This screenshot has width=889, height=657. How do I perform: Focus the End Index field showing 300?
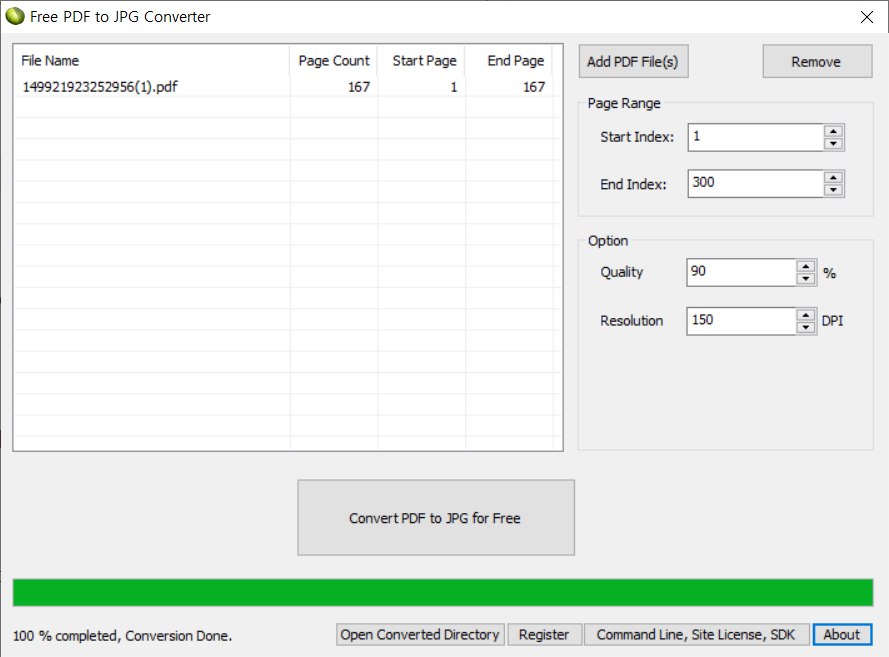(x=756, y=184)
